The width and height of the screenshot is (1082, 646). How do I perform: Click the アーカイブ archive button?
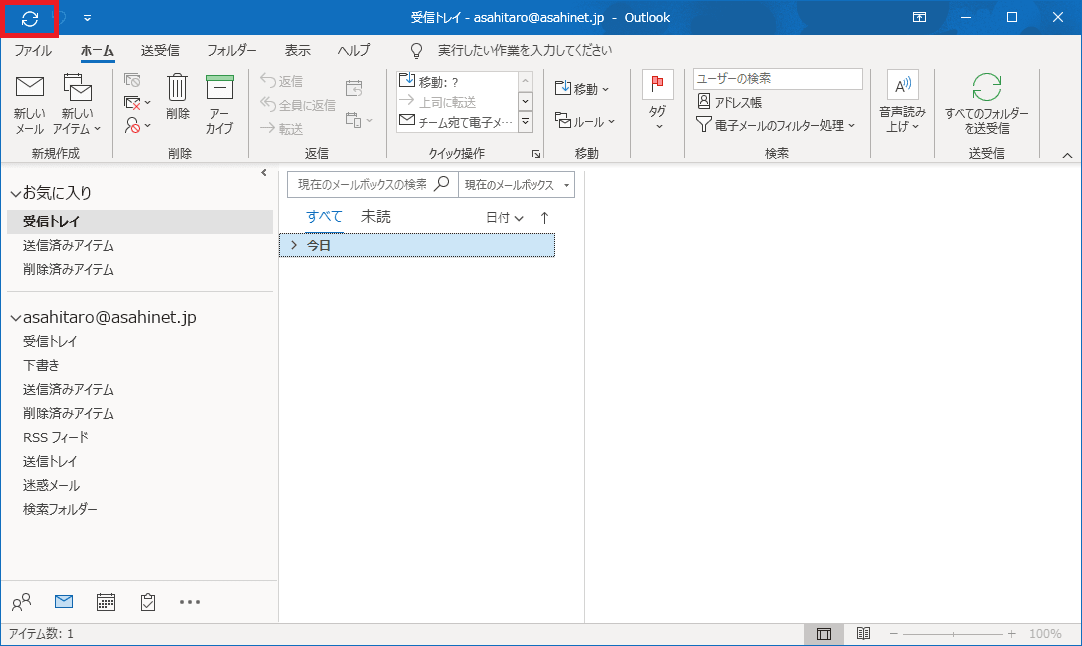click(219, 105)
